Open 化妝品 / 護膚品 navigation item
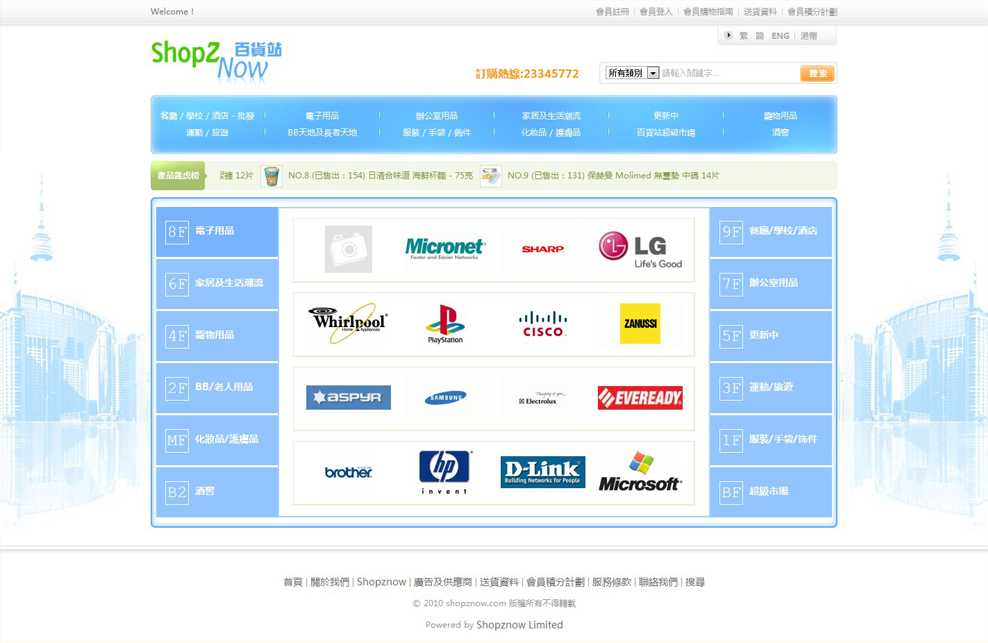The image size is (988, 643). click(x=551, y=132)
